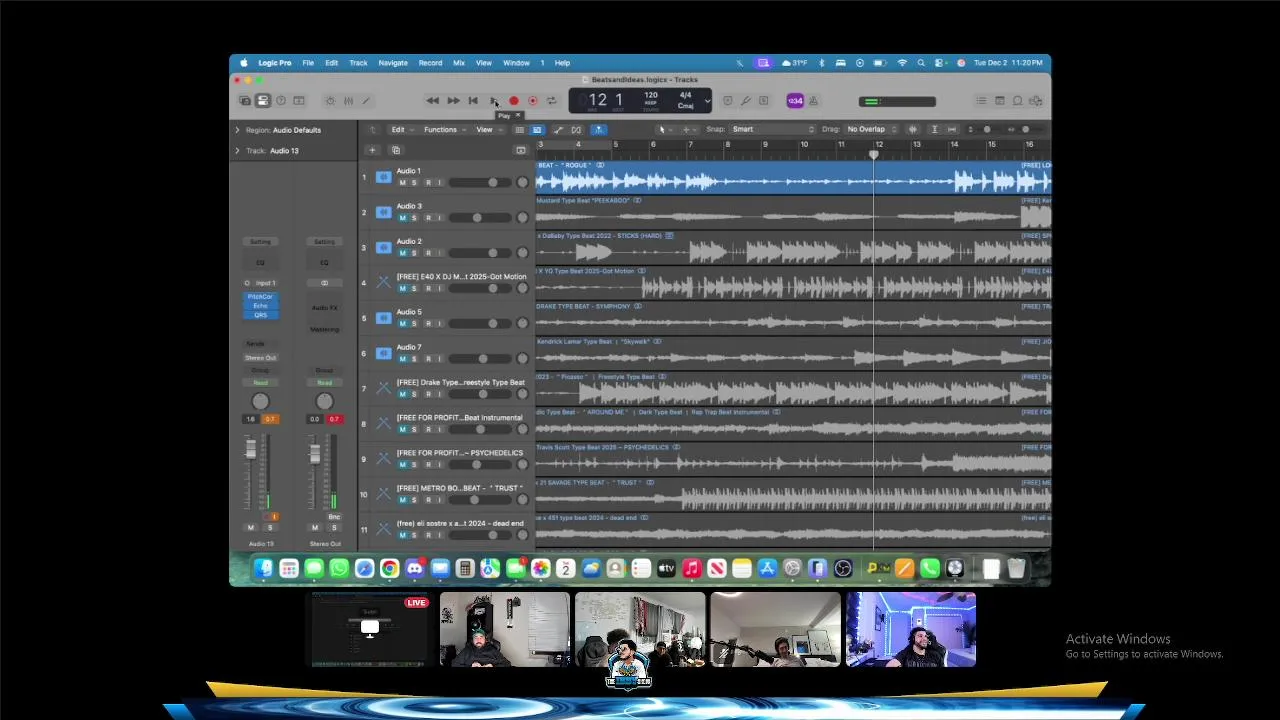Click Audio 13 channel strip pan knob

tap(260, 402)
